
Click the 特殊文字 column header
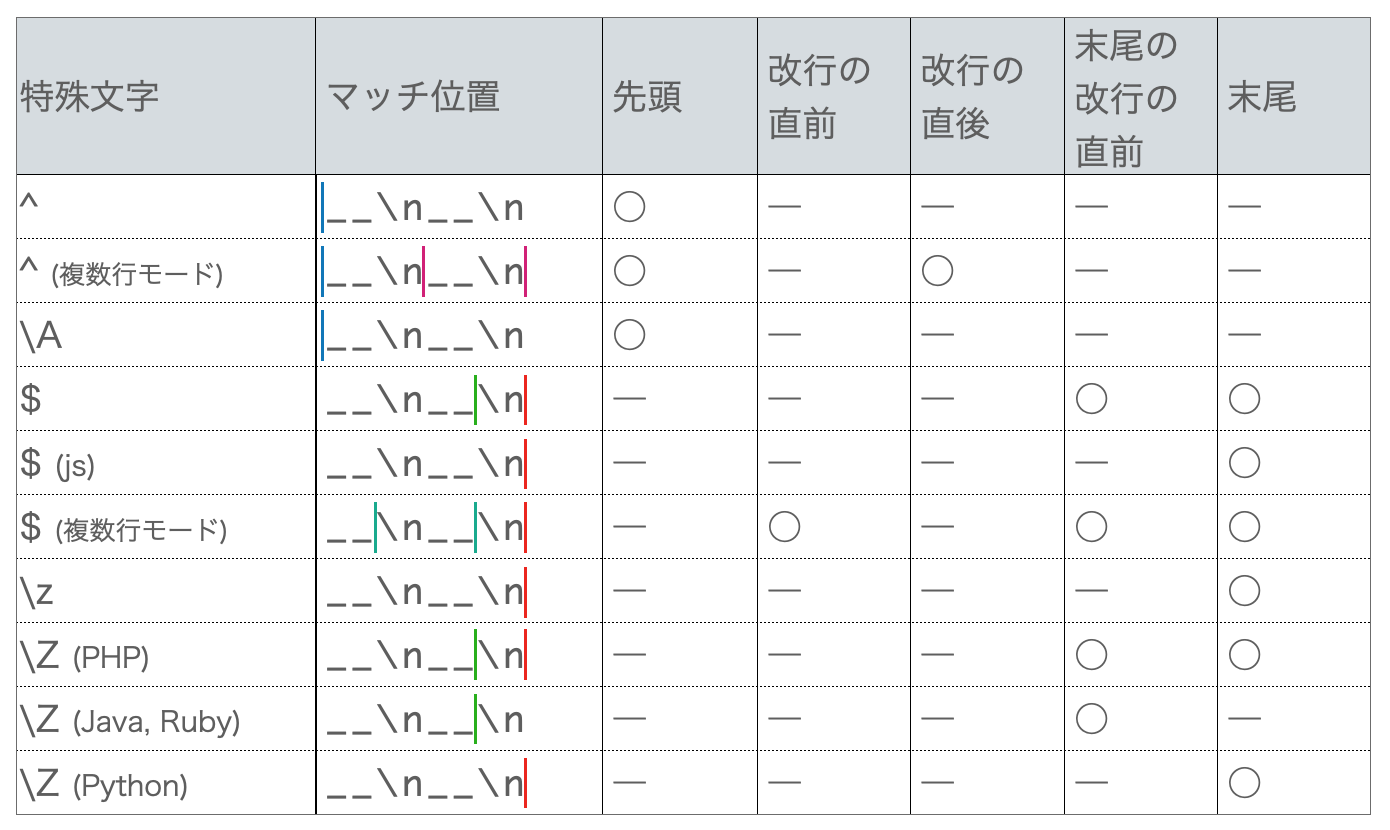pos(90,97)
